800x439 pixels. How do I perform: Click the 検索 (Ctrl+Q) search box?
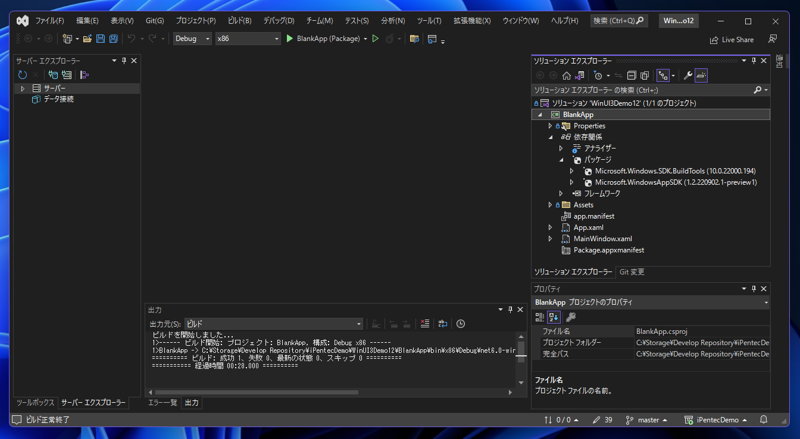619,21
